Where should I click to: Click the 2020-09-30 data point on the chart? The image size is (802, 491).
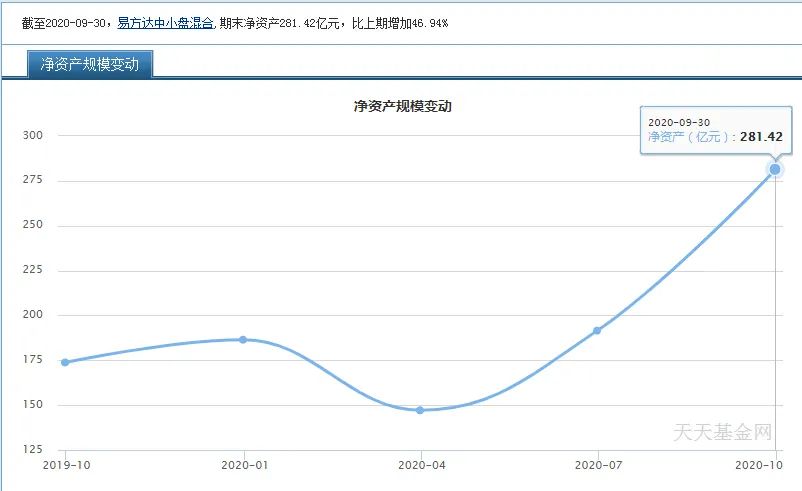click(x=775, y=169)
